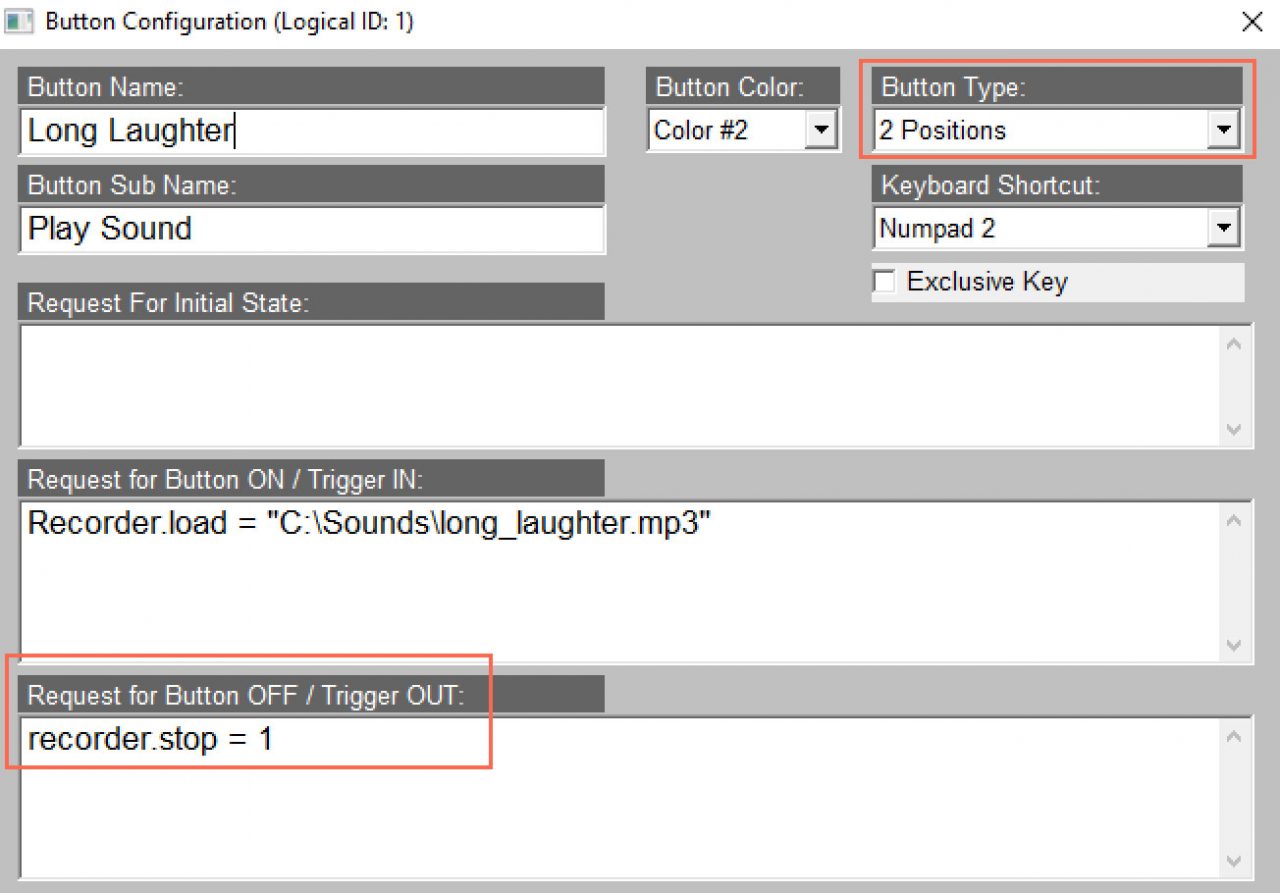The image size is (1280, 893).
Task: Enable the Exclusive Key checkbox
Action: coord(884,282)
